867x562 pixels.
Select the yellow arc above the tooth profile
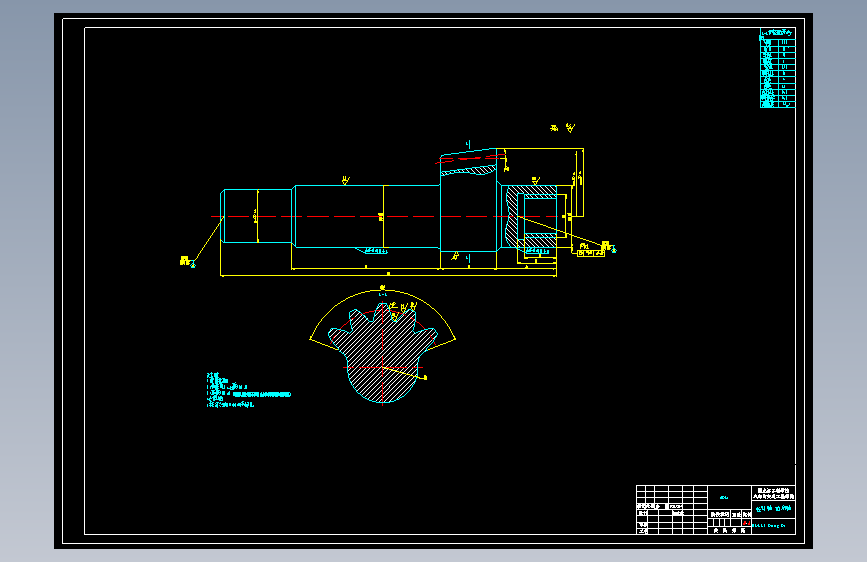pyautogui.click(x=383, y=314)
